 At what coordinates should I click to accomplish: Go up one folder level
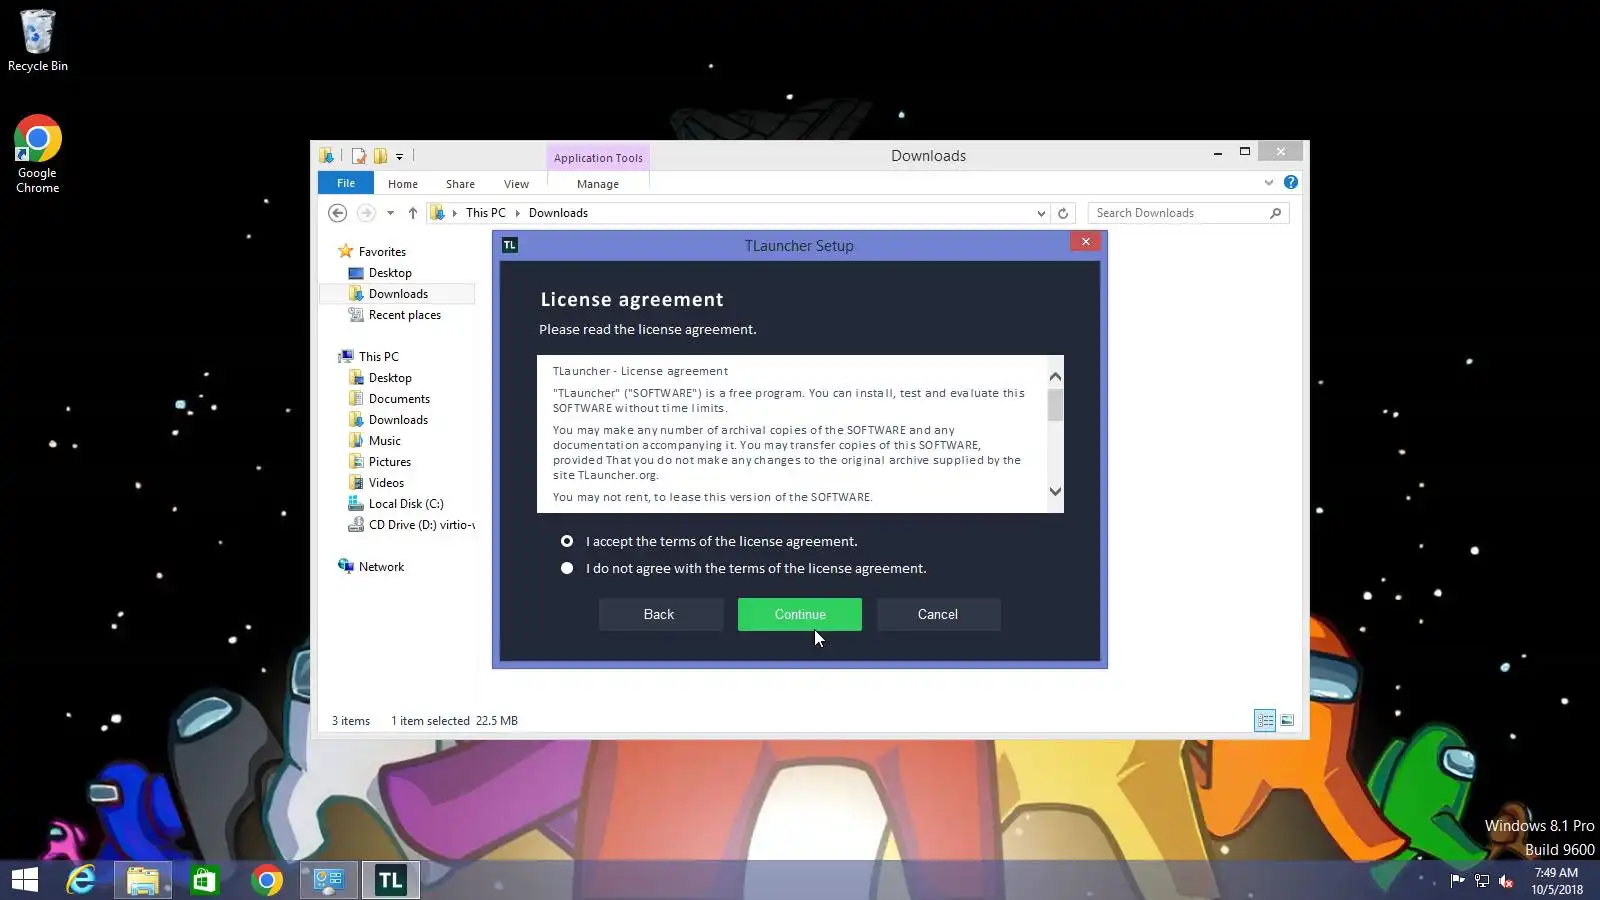pyautogui.click(x=412, y=213)
